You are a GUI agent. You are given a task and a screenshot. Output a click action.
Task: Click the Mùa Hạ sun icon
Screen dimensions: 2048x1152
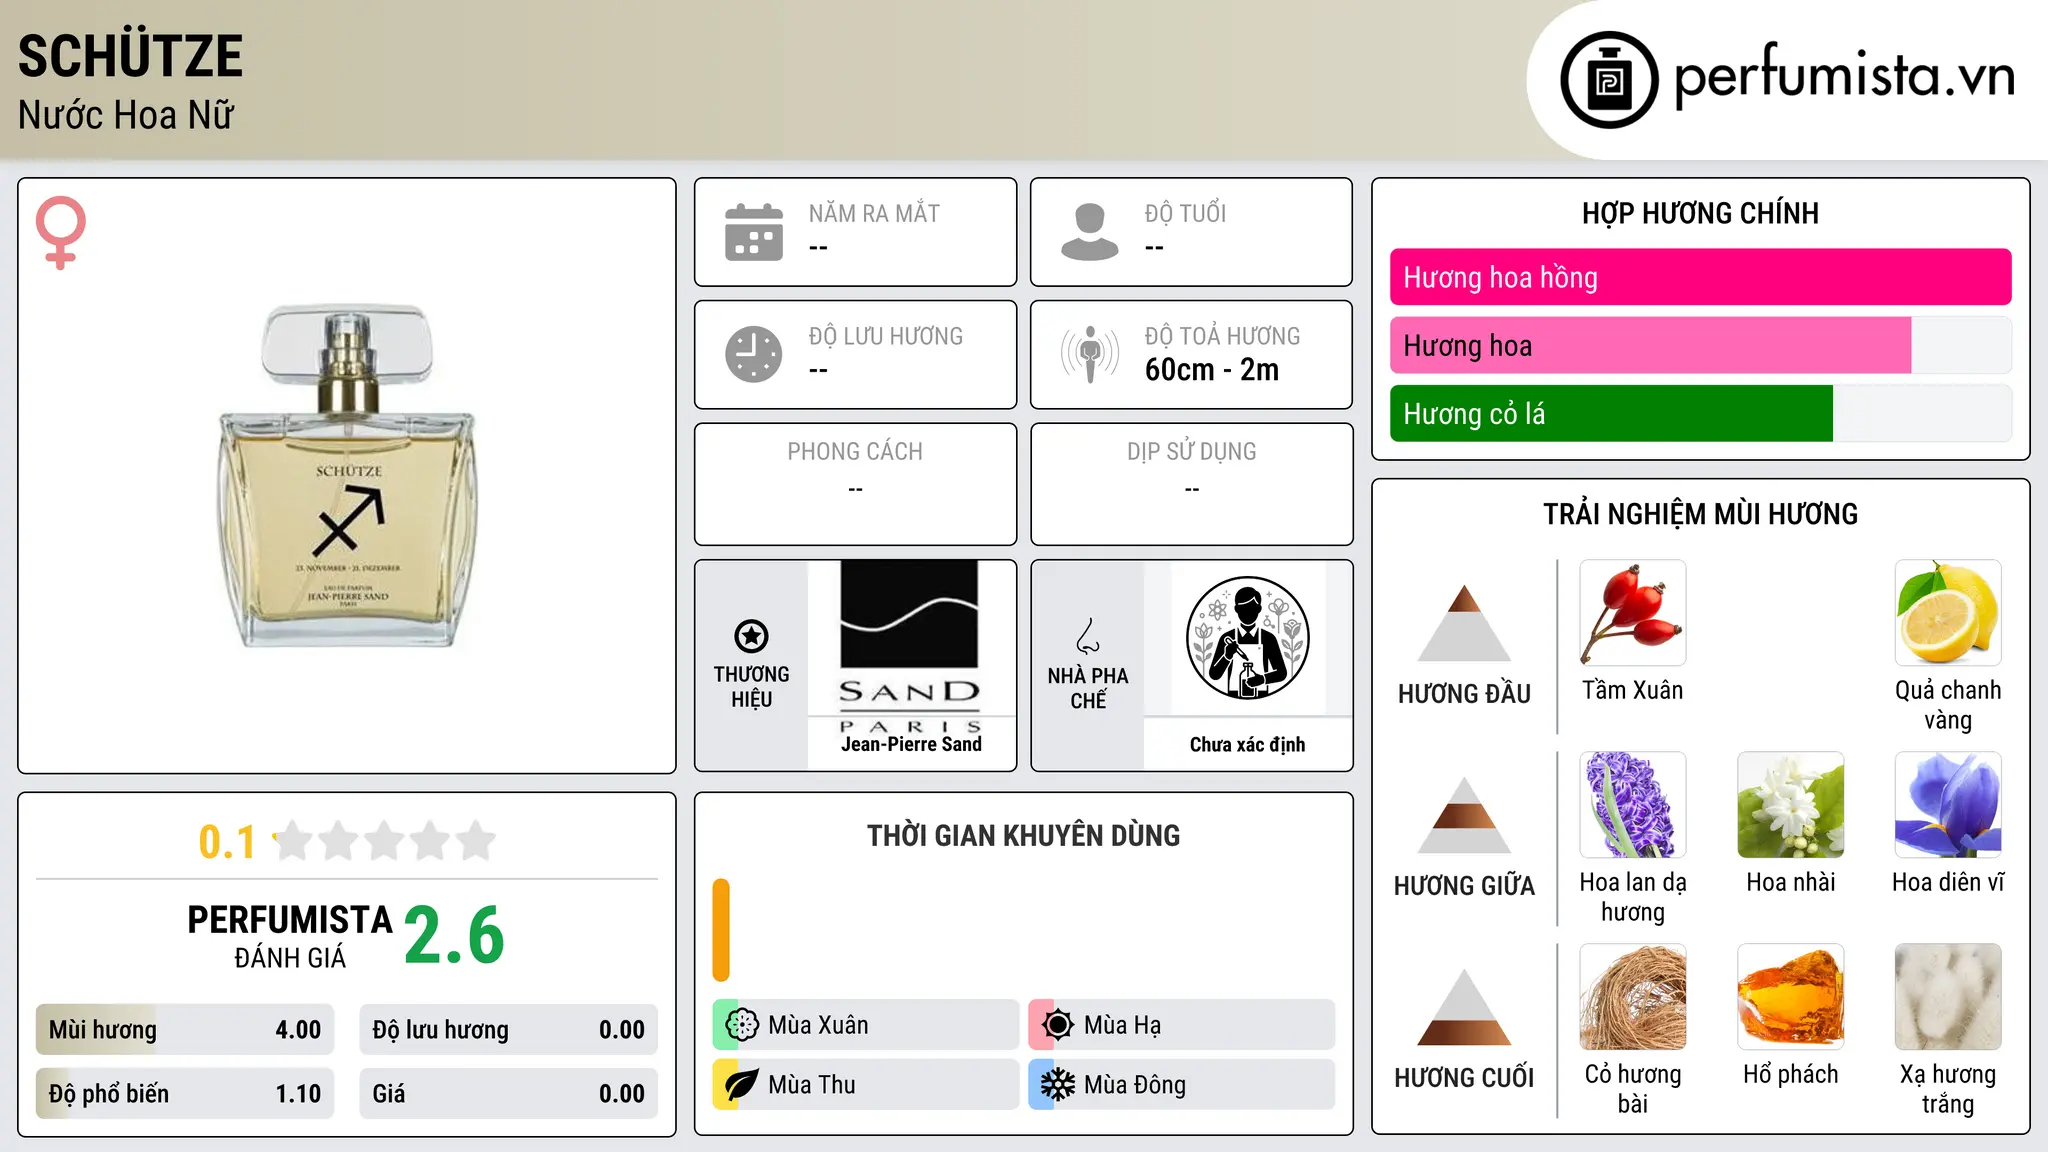click(x=1058, y=1025)
